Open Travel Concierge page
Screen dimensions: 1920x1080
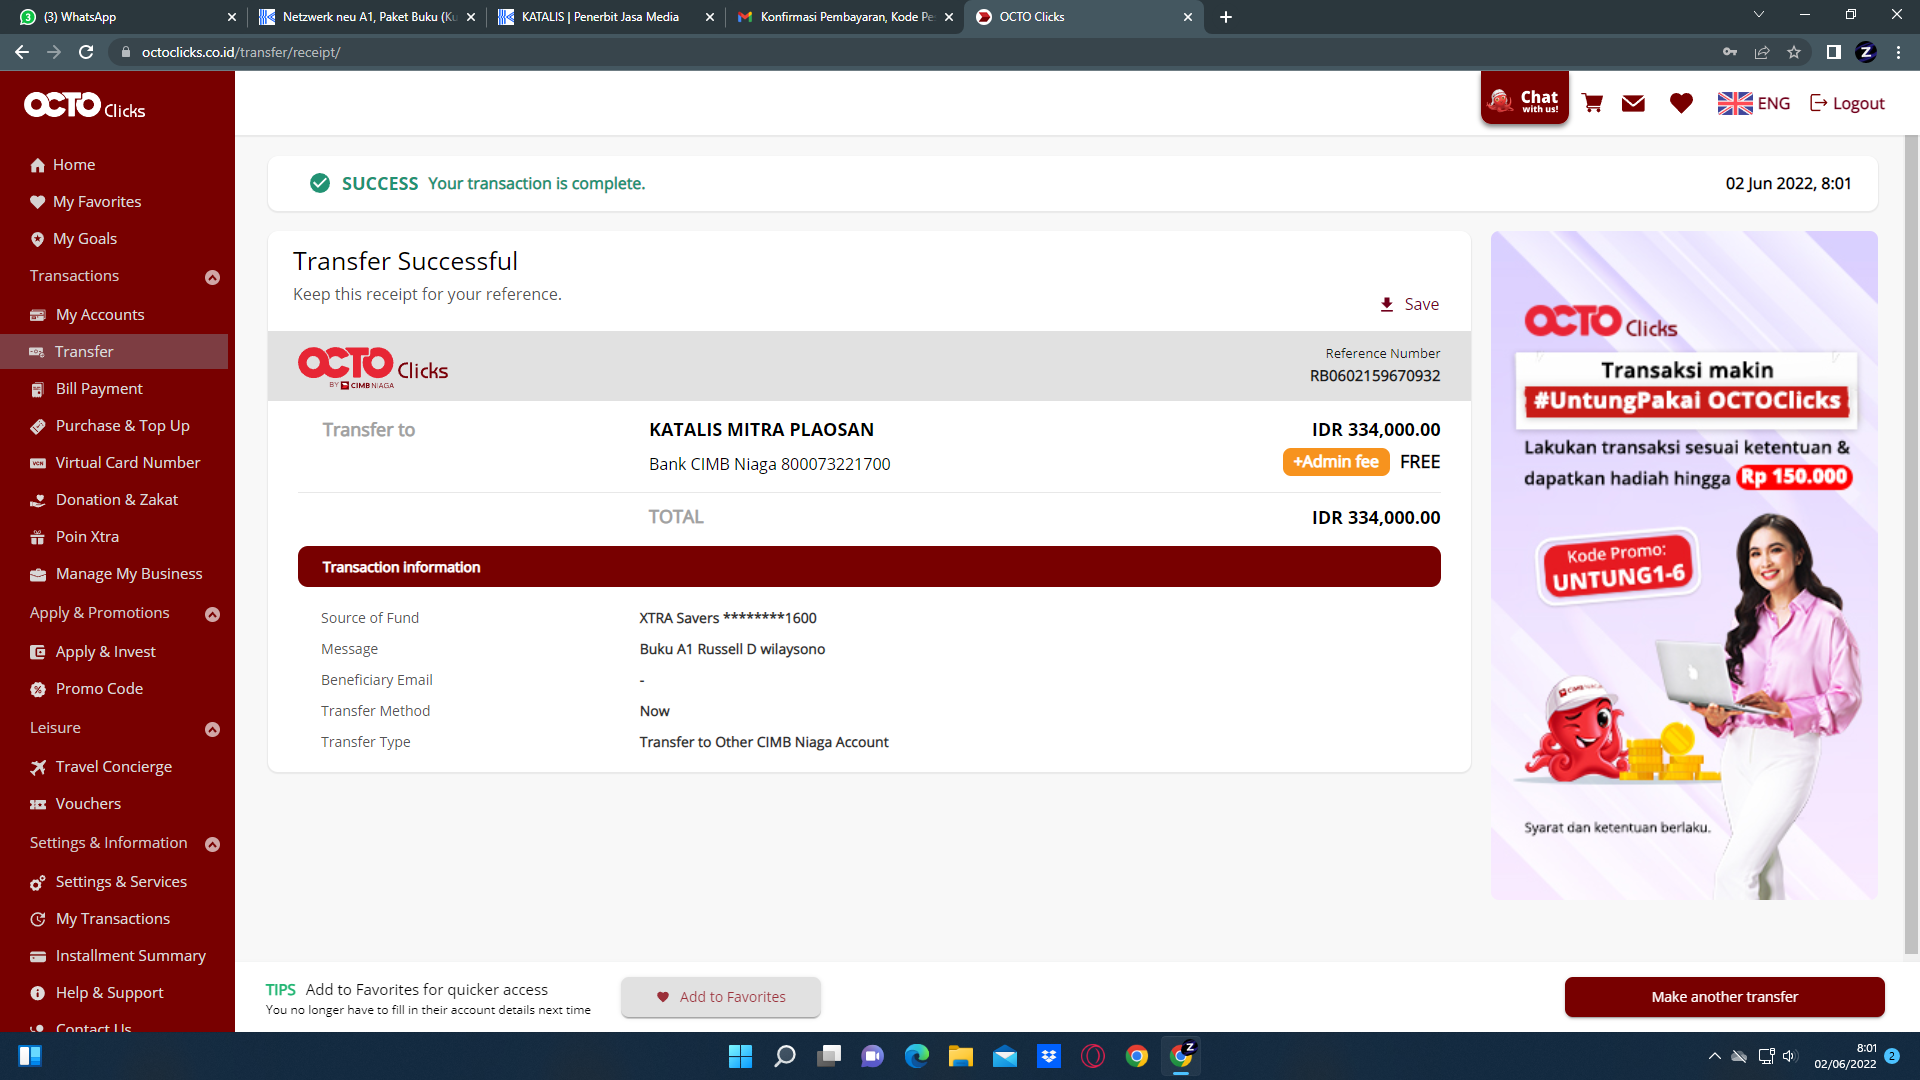tap(101, 766)
